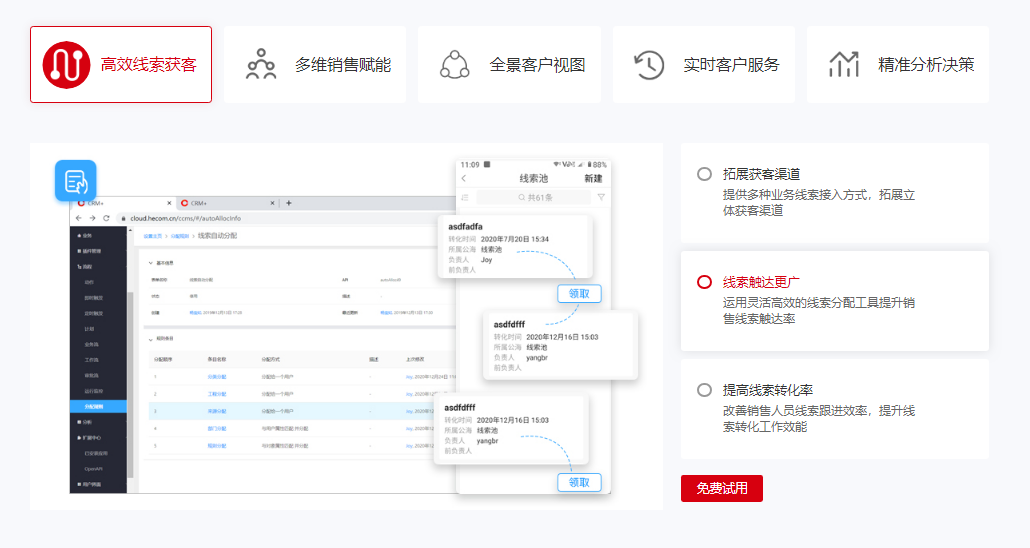Click the browser back arrow
1030x548 pixels.
(x=79, y=217)
